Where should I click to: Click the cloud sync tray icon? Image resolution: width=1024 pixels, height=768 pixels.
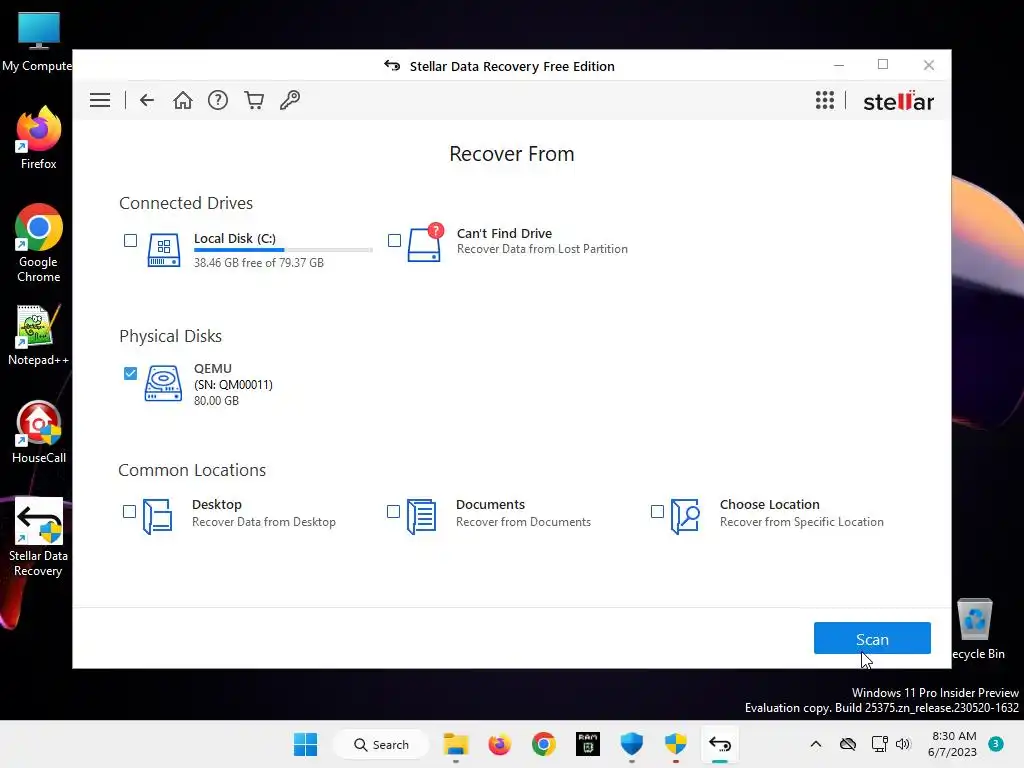pos(848,744)
